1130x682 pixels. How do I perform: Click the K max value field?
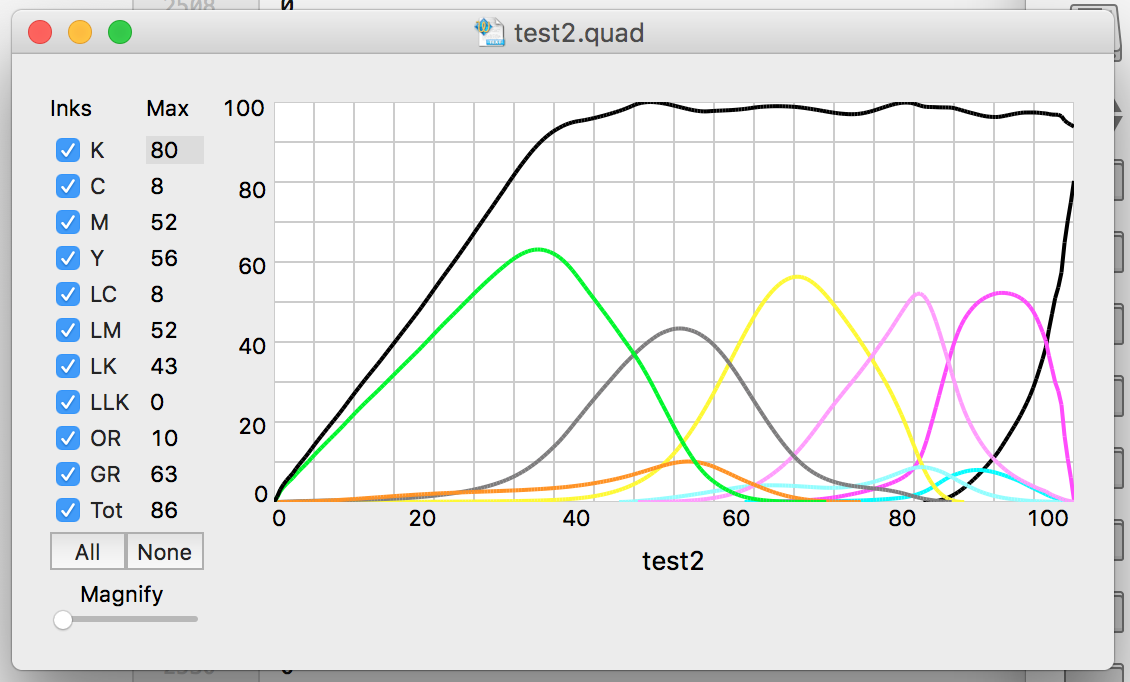tap(174, 150)
